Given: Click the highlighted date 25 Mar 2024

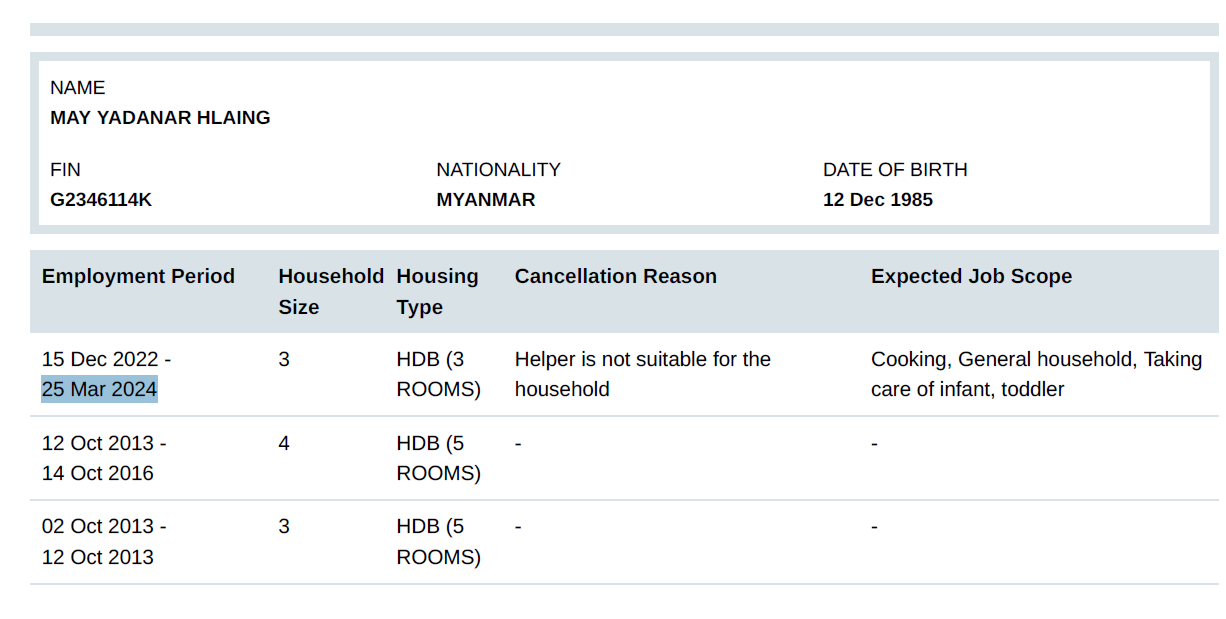Looking at the screenshot, I should point(99,389).
